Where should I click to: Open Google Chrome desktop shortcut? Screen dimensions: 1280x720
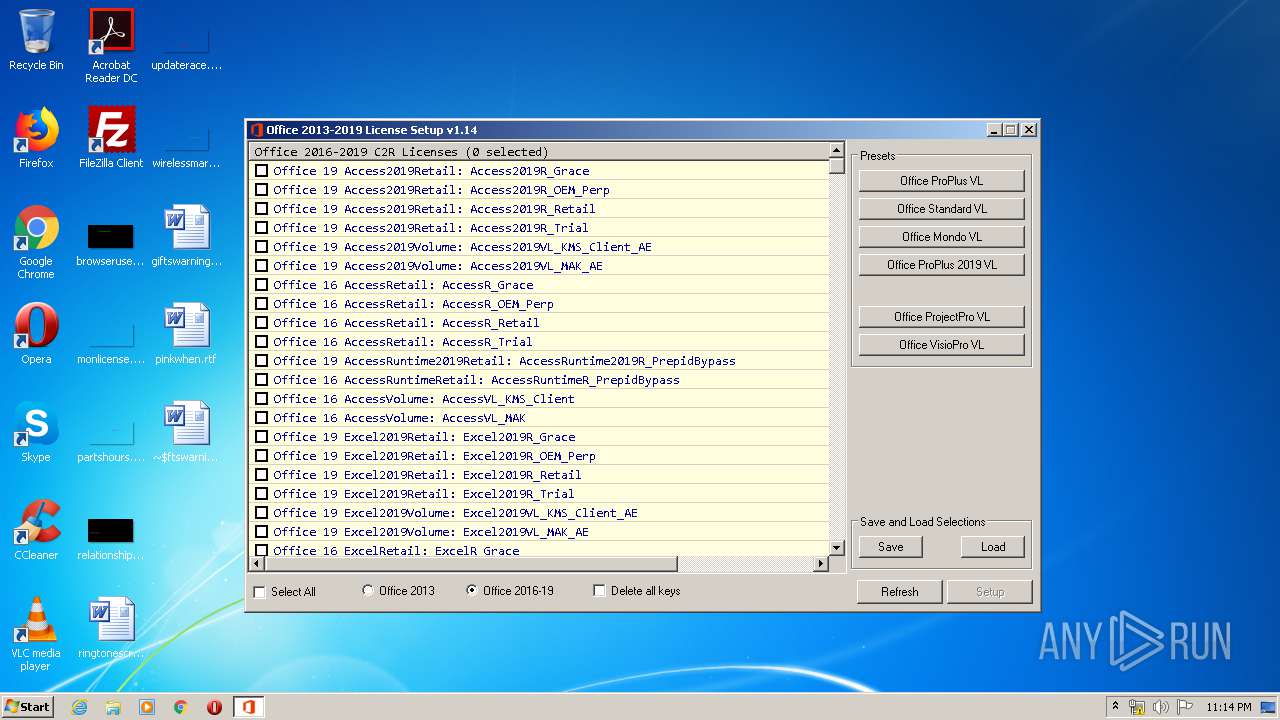click(36, 242)
